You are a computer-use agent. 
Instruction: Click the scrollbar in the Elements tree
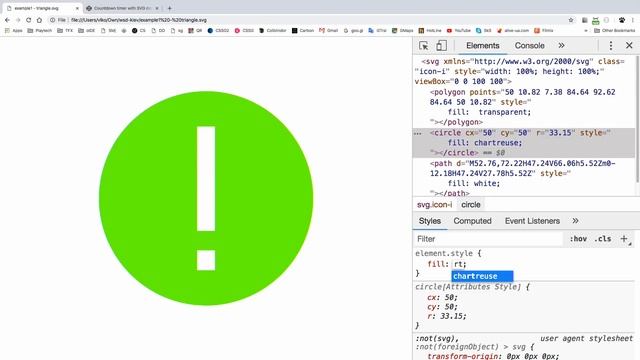(637, 119)
